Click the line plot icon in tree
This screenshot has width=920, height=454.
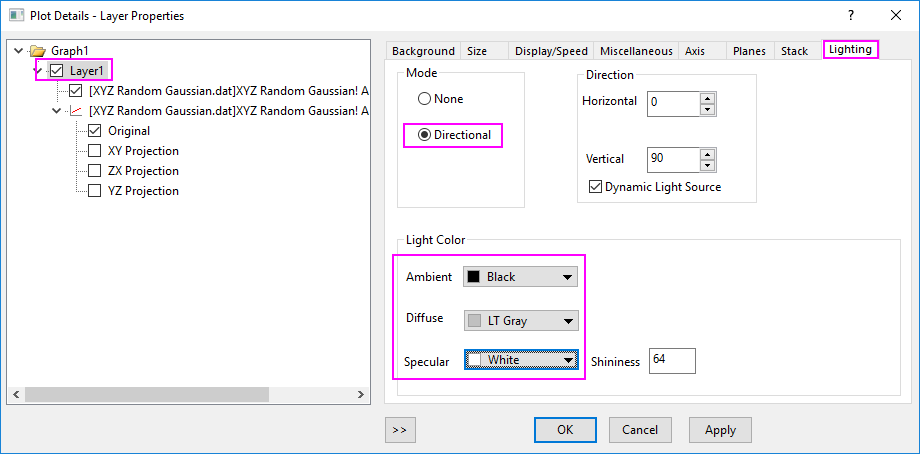[75, 111]
